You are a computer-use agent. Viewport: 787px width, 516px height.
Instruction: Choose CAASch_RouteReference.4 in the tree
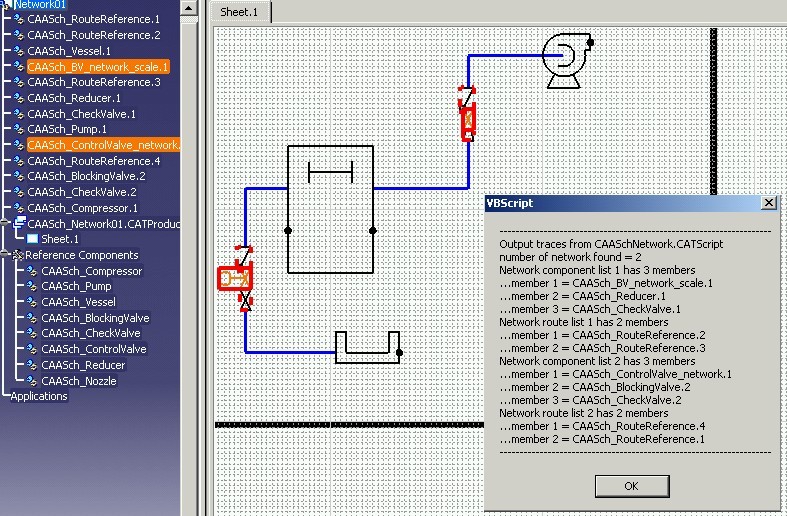pyautogui.click(x=93, y=161)
